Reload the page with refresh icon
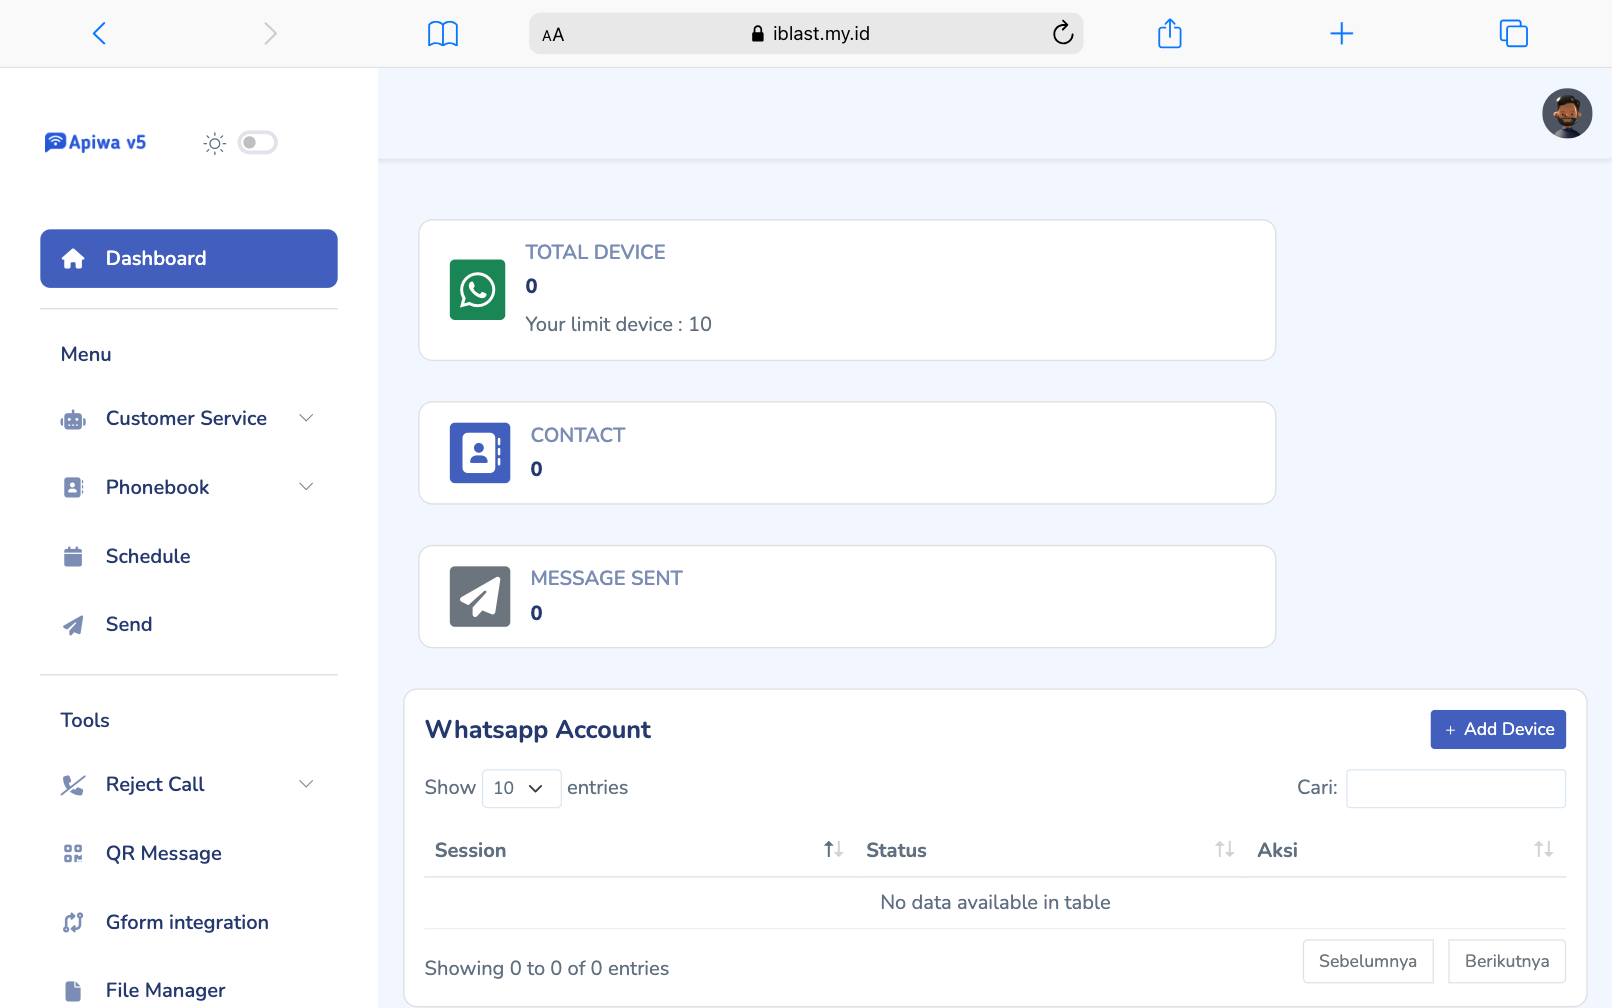This screenshot has width=1612, height=1008. point(1062,34)
